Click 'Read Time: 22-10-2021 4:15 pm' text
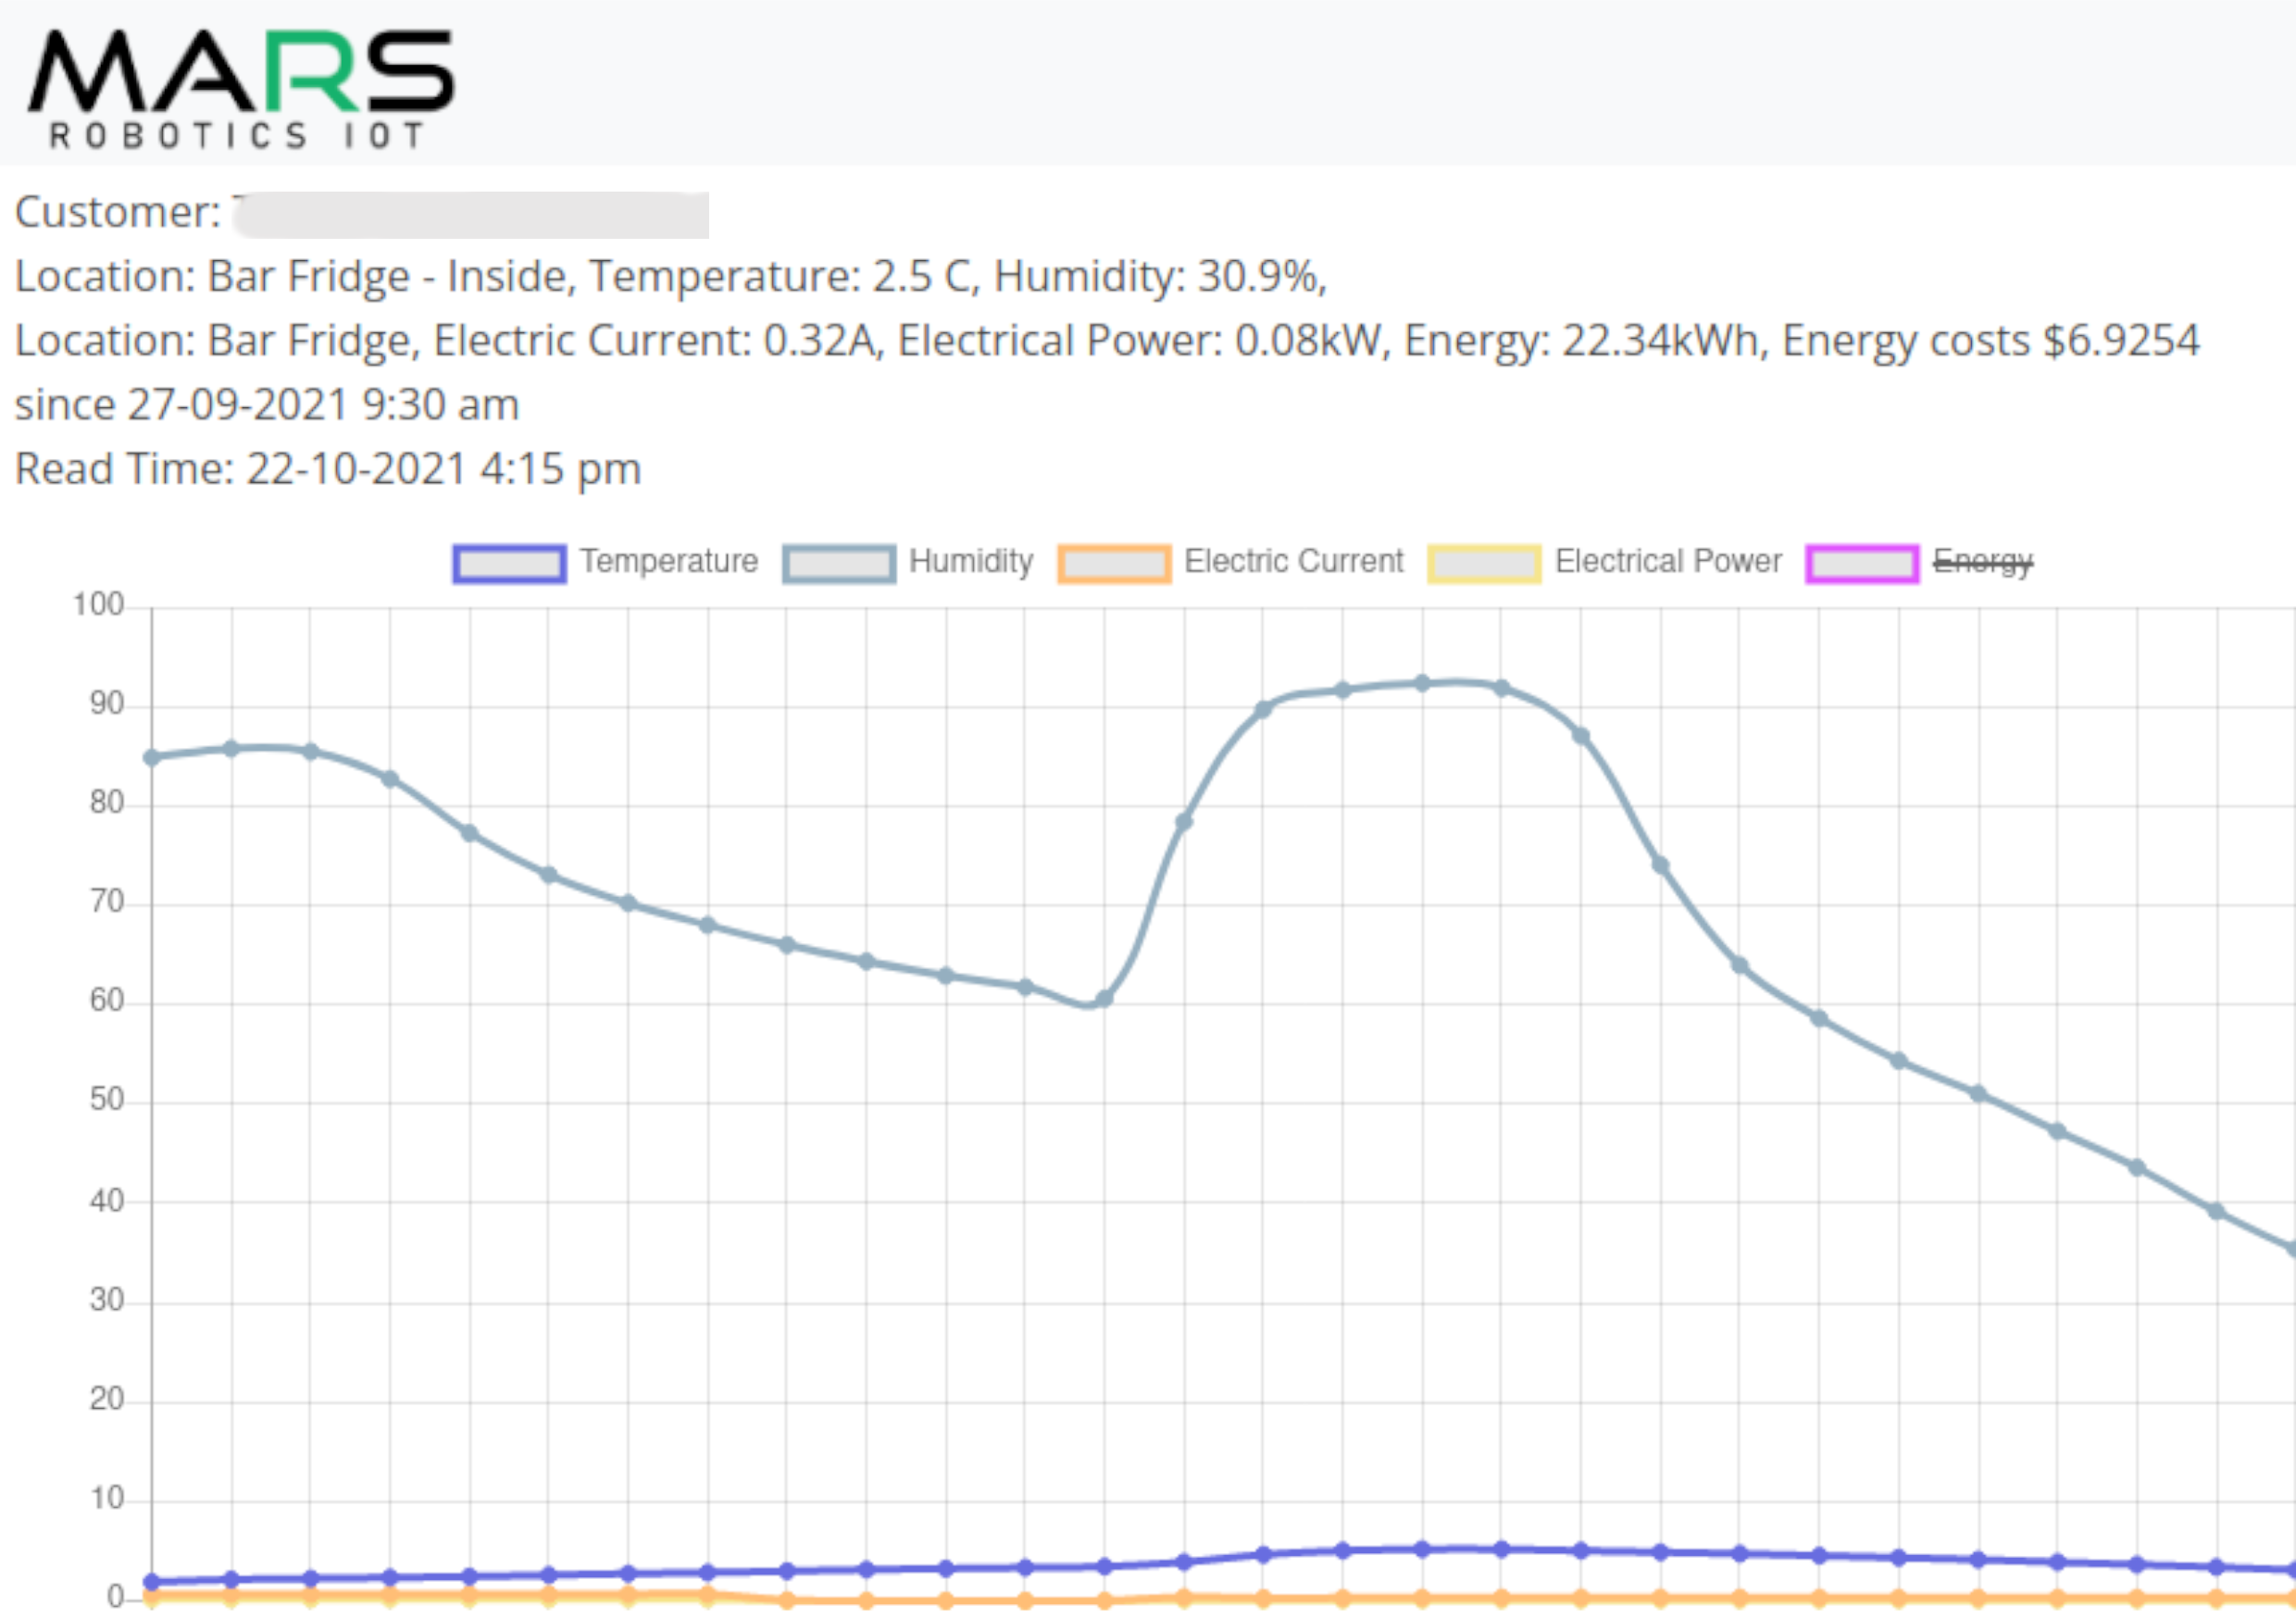This screenshot has height=1618, width=2296. 328,469
